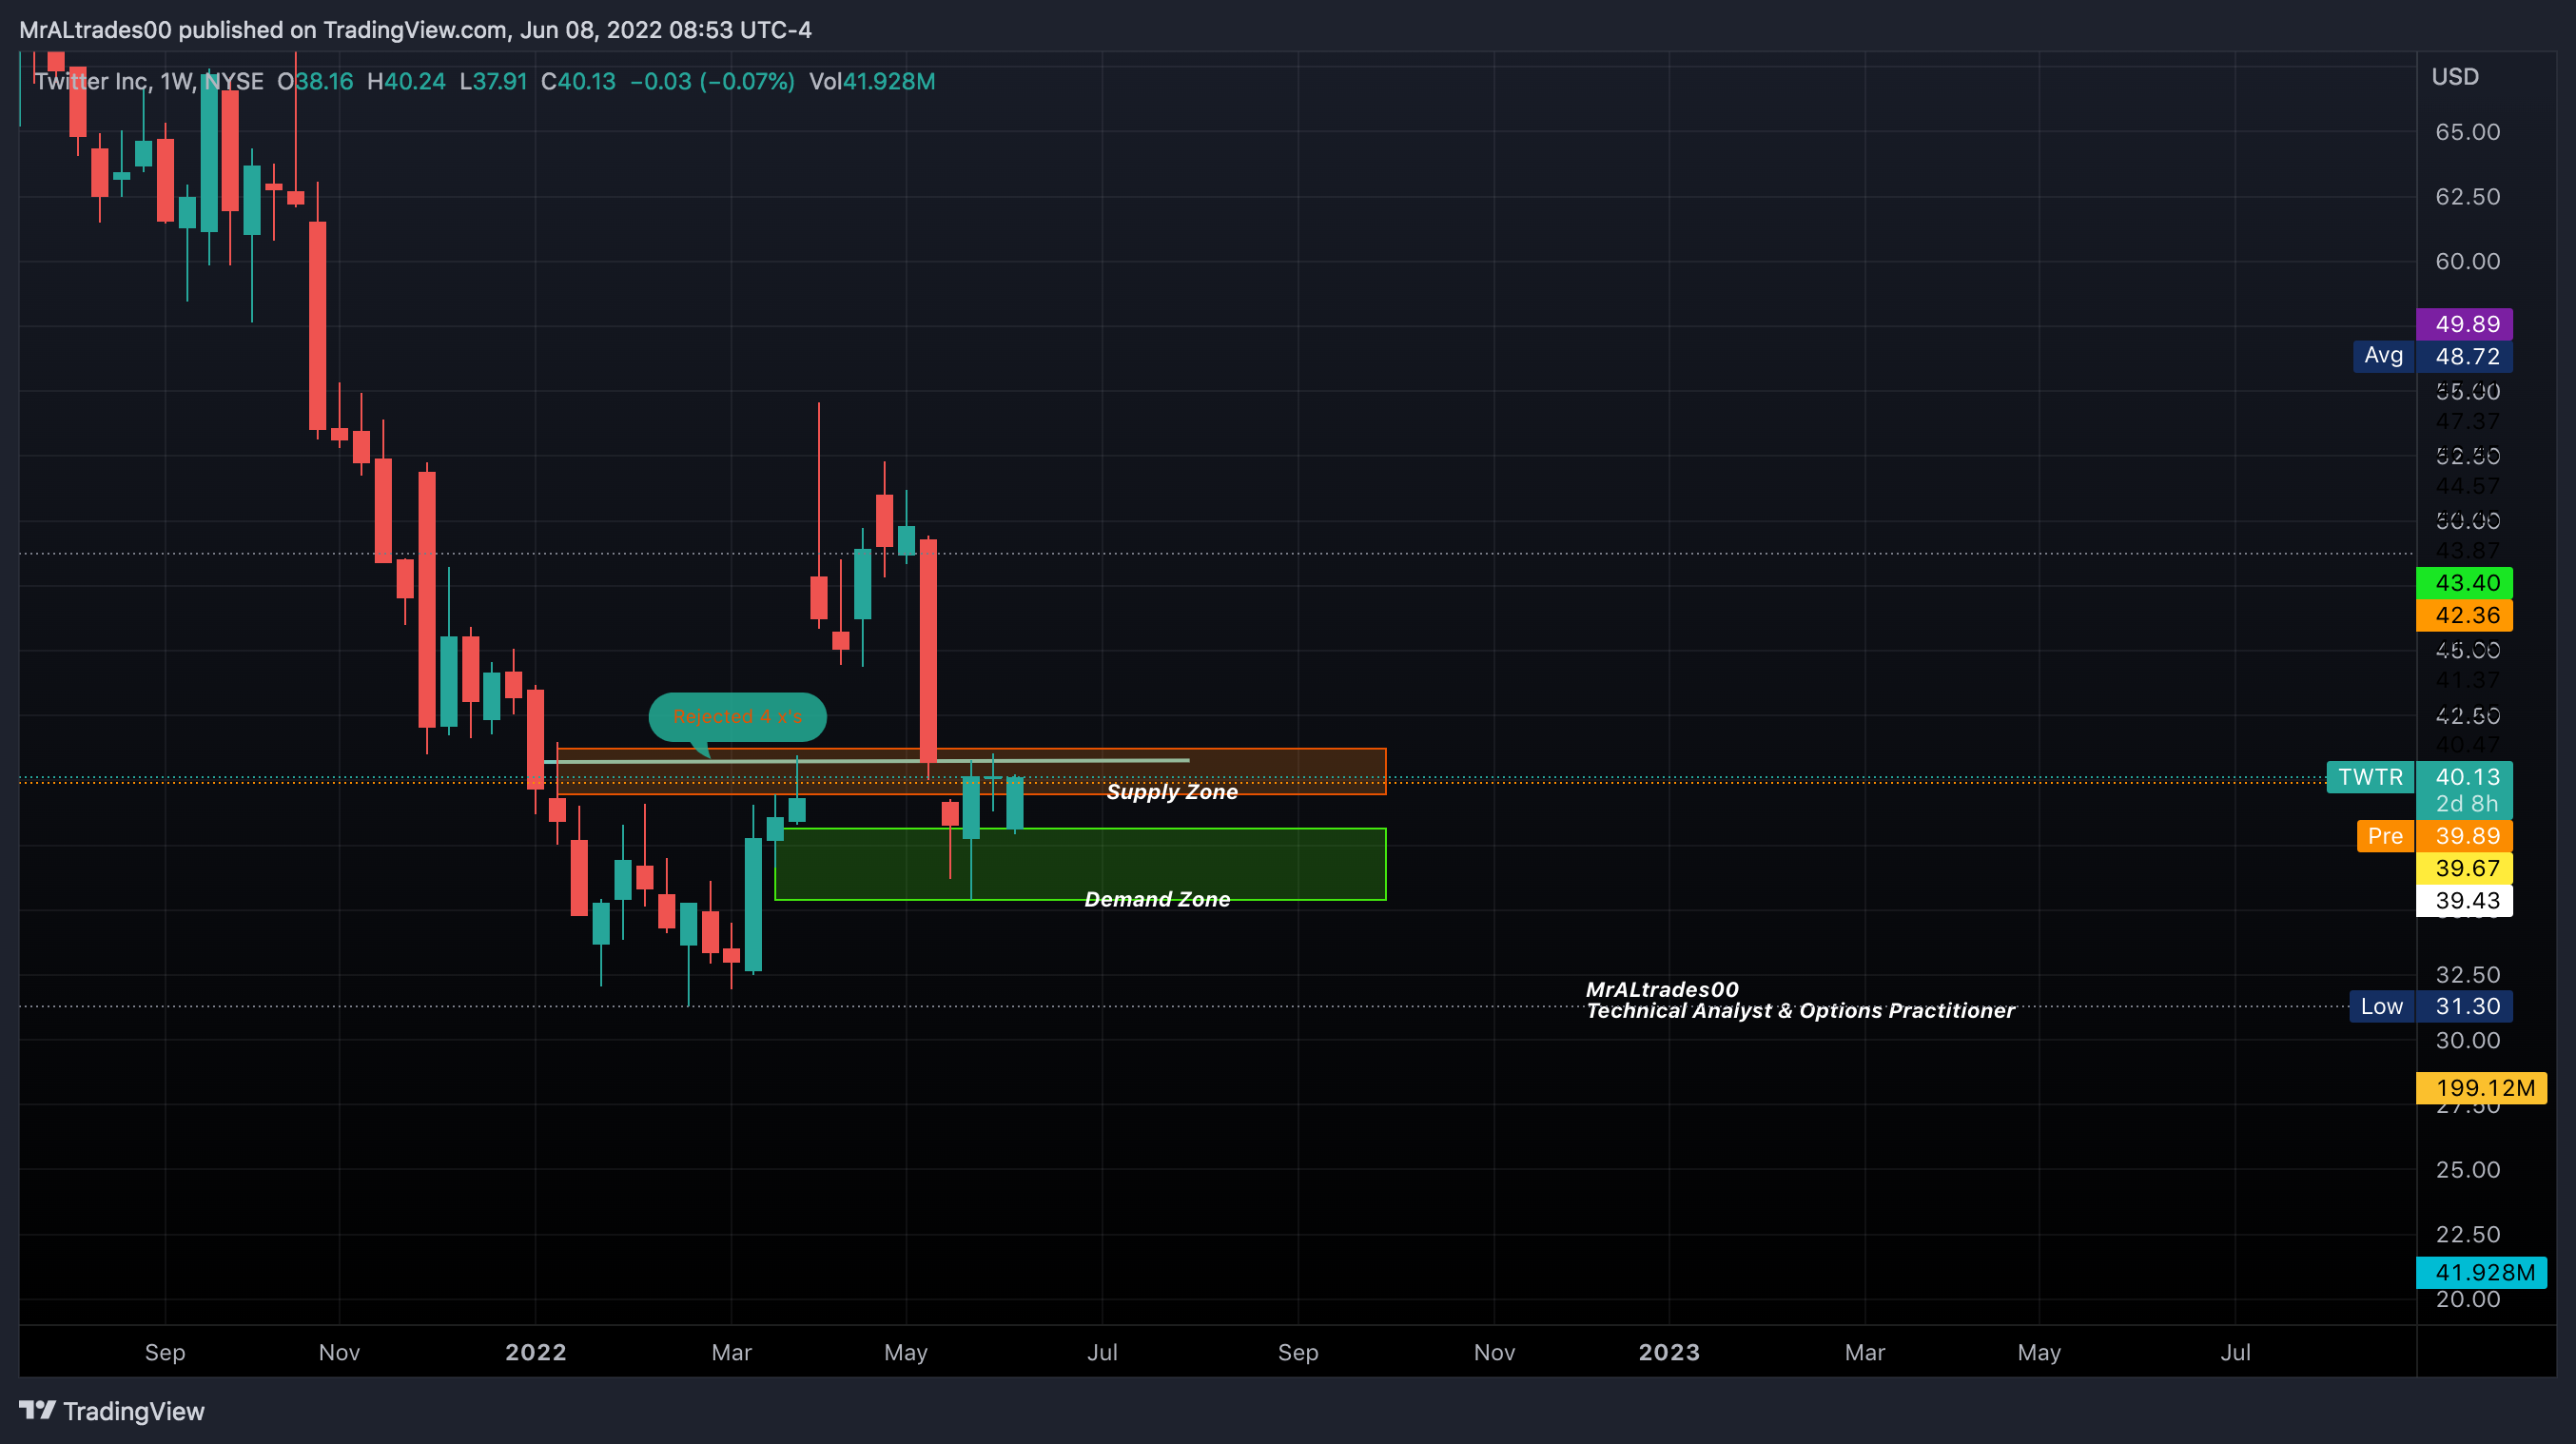Image resolution: width=2576 pixels, height=1444 pixels.
Task: Click the orange 42.36 price label
Action: tap(2464, 615)
